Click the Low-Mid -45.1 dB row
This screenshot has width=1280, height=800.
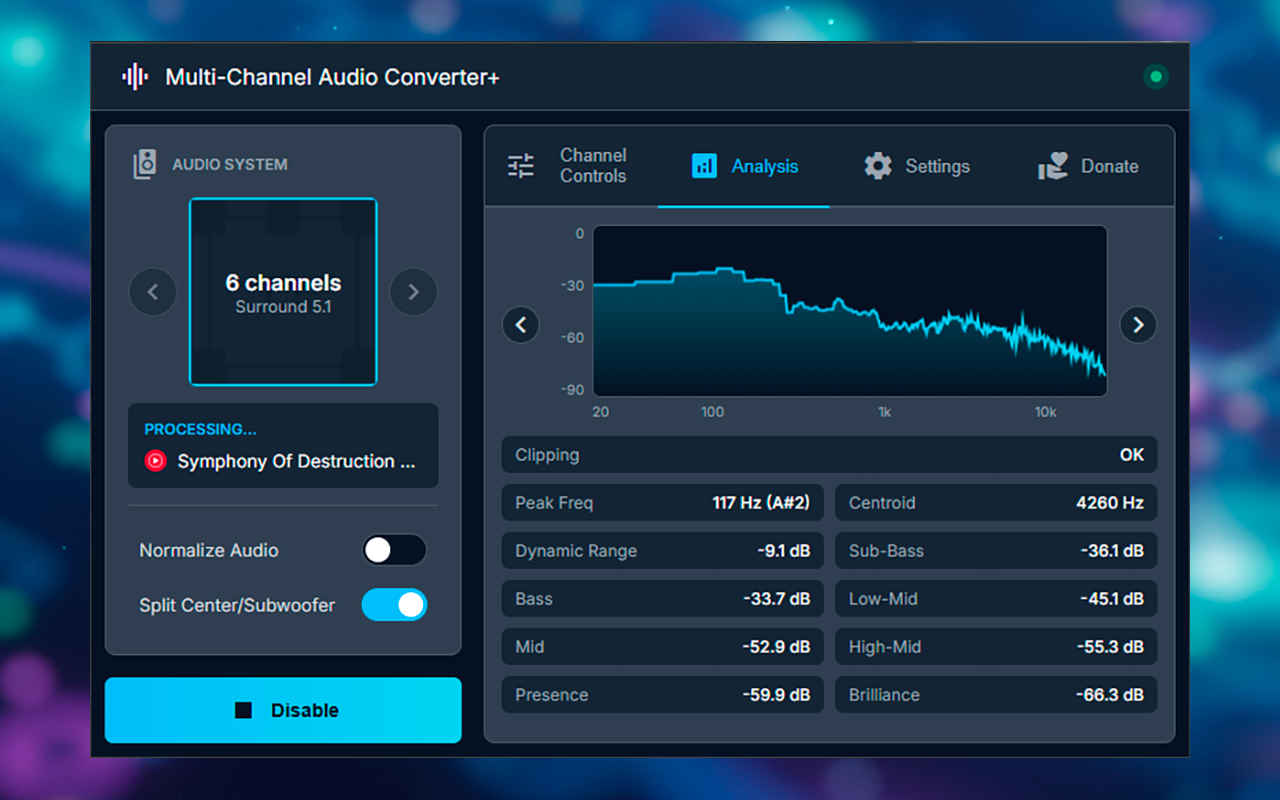(996, 599)
